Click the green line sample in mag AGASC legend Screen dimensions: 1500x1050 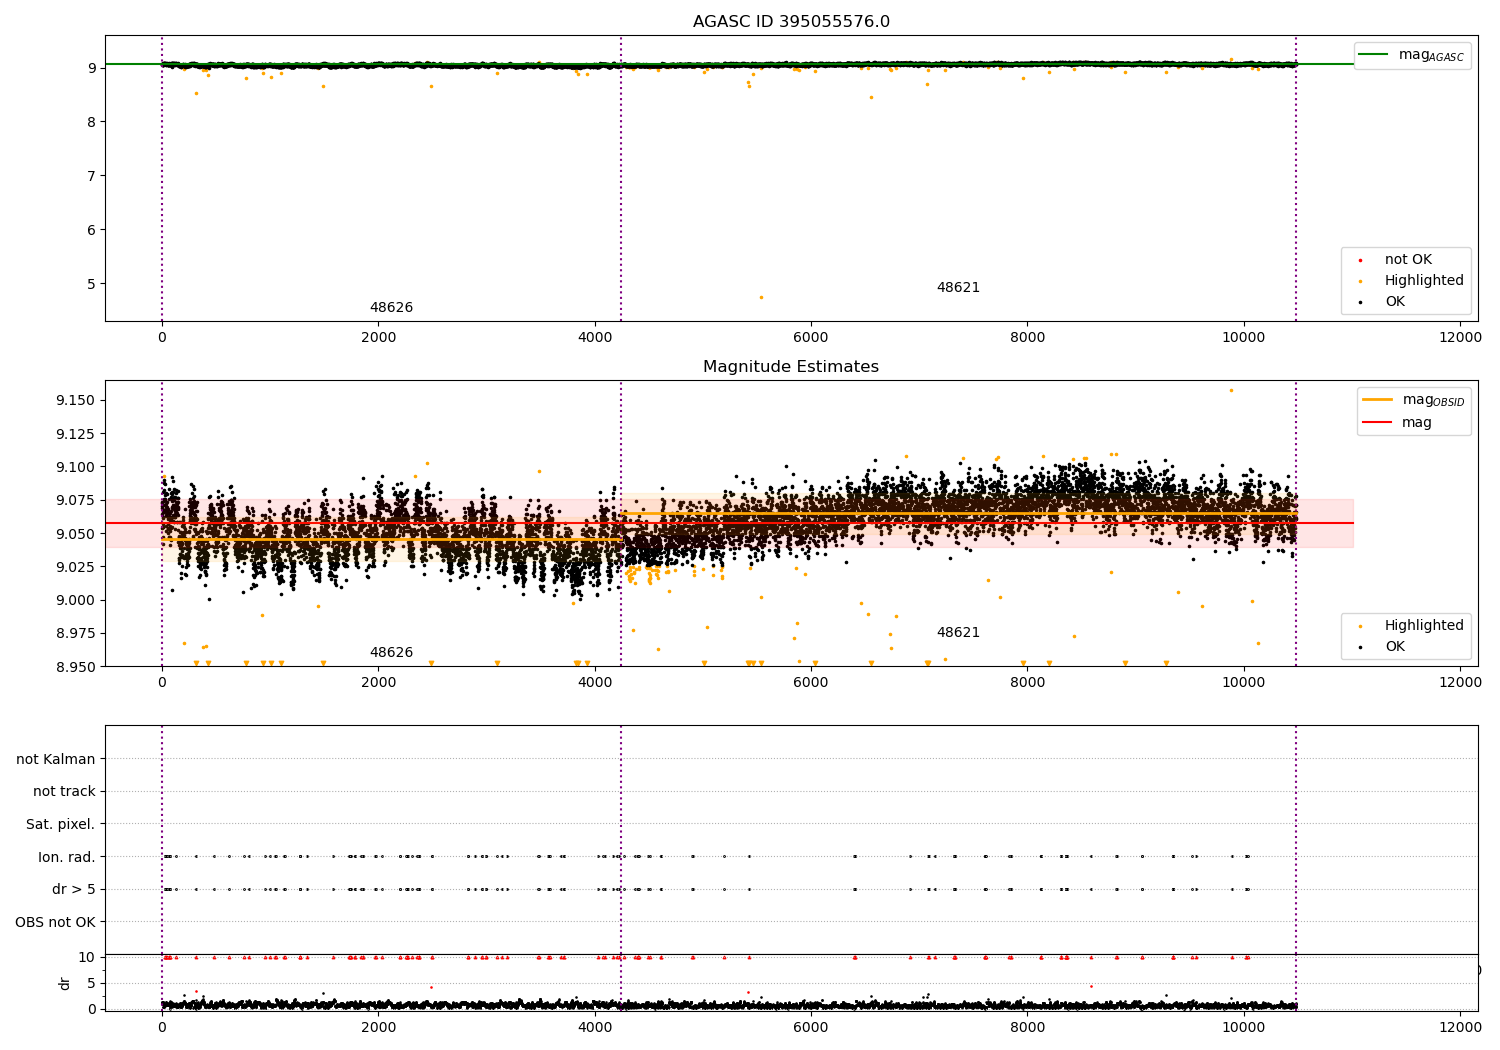click(1373, 54)
